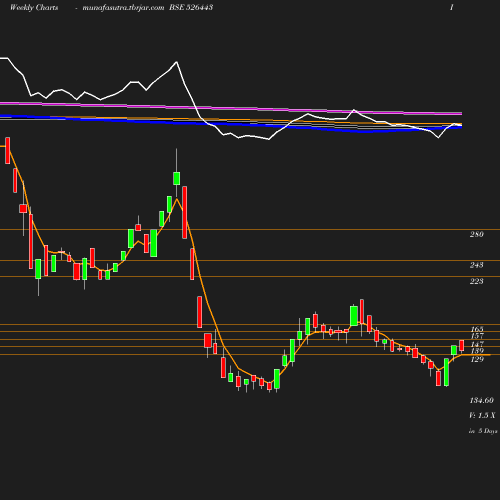
Task: Click the 165 price level label
Action: point(477,329)
